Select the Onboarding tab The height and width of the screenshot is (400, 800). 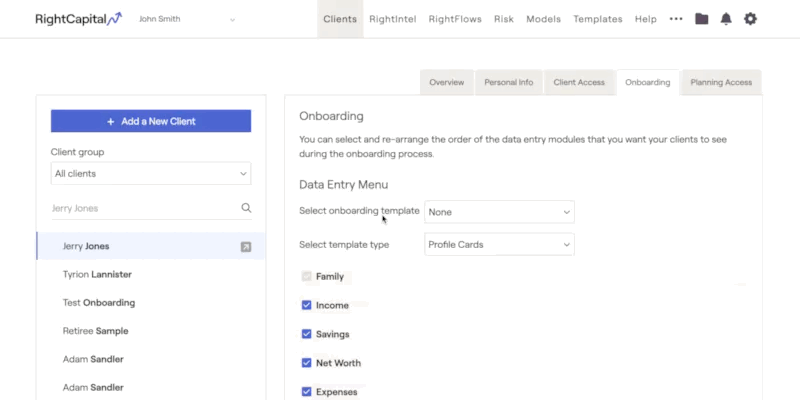647,82
